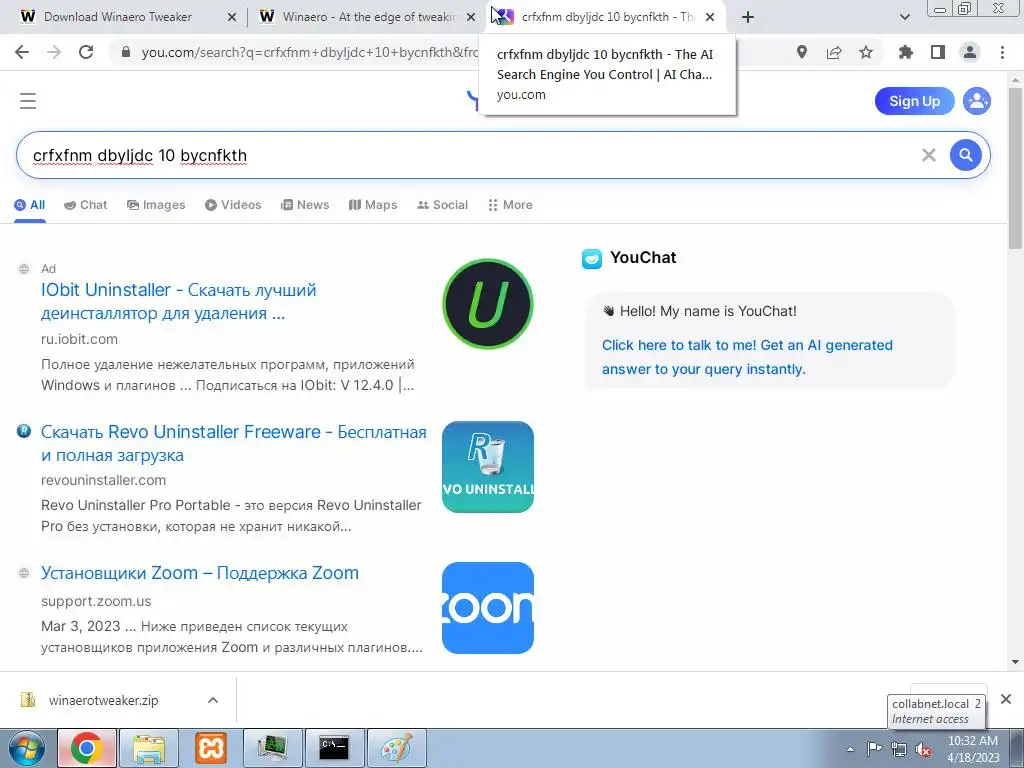Open Windows Explorer from taskbar
Image resolution: width=1024 pixels, height=768 pixels.
click(148, 748)
